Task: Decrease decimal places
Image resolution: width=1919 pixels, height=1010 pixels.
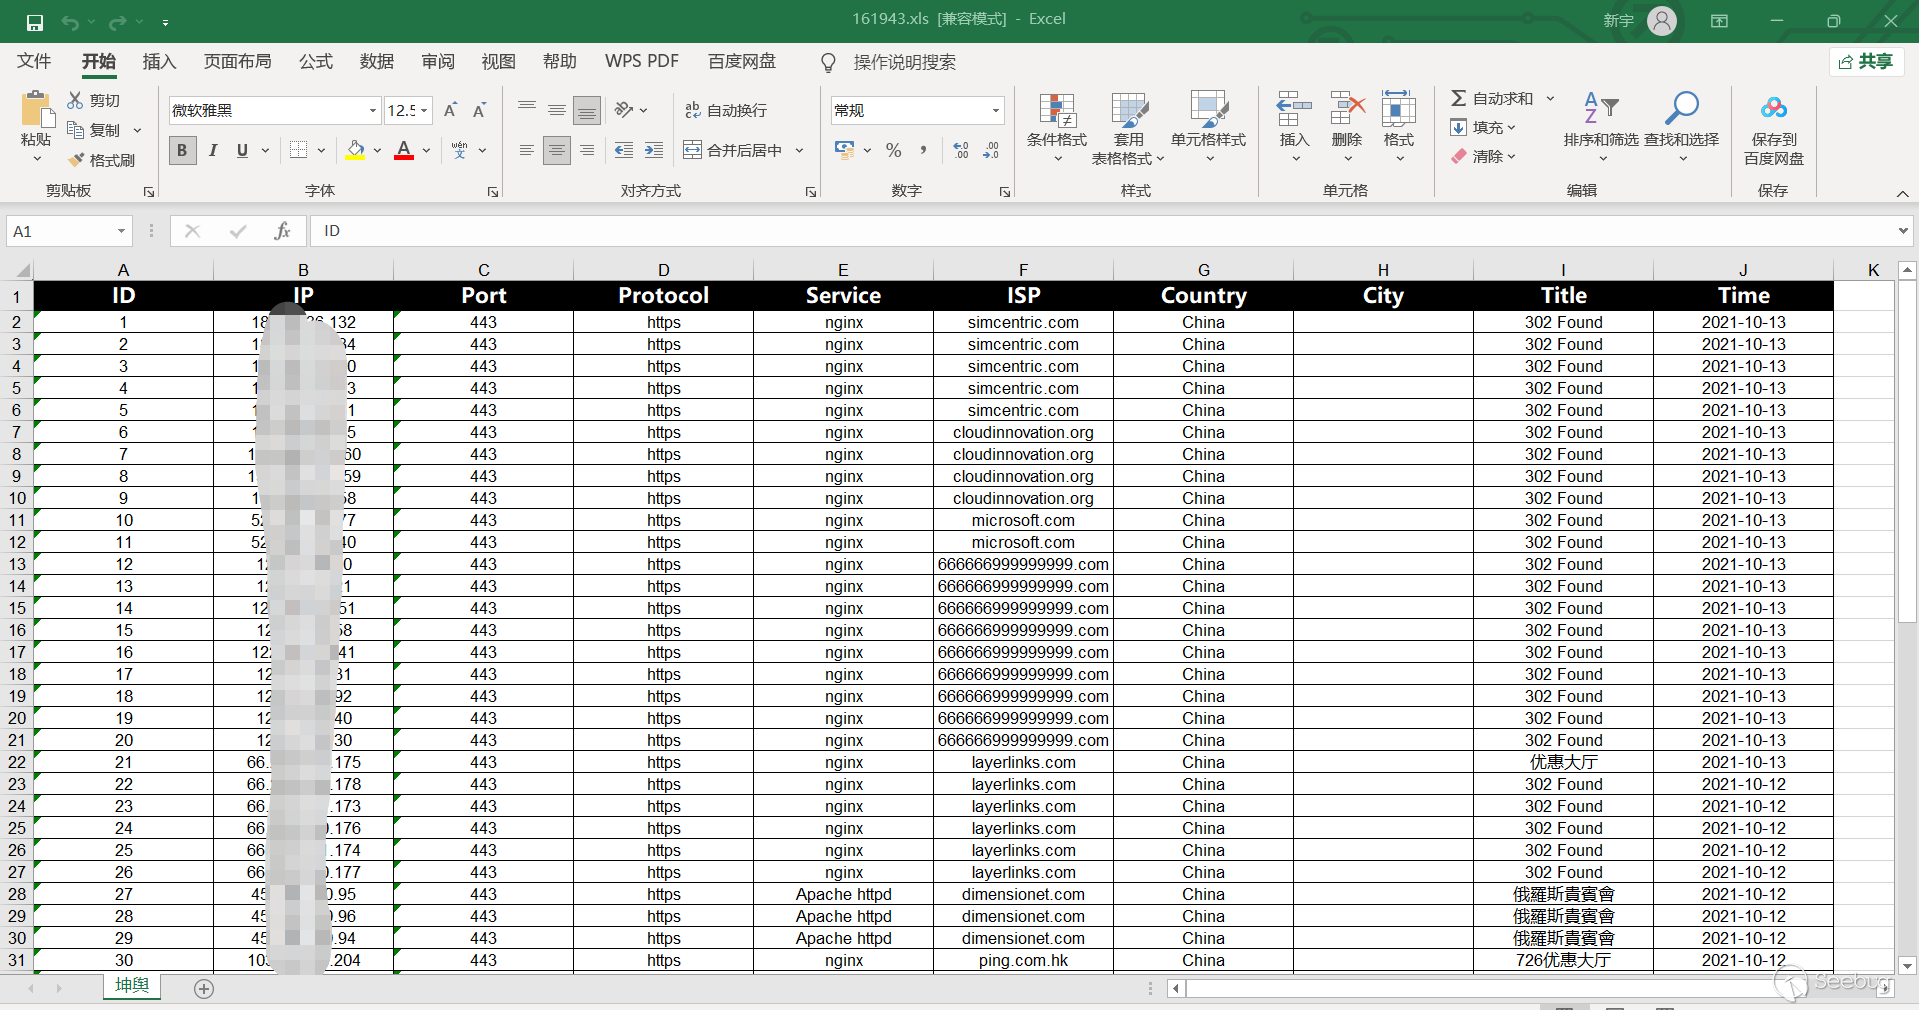Action: (x=991, y=150)
